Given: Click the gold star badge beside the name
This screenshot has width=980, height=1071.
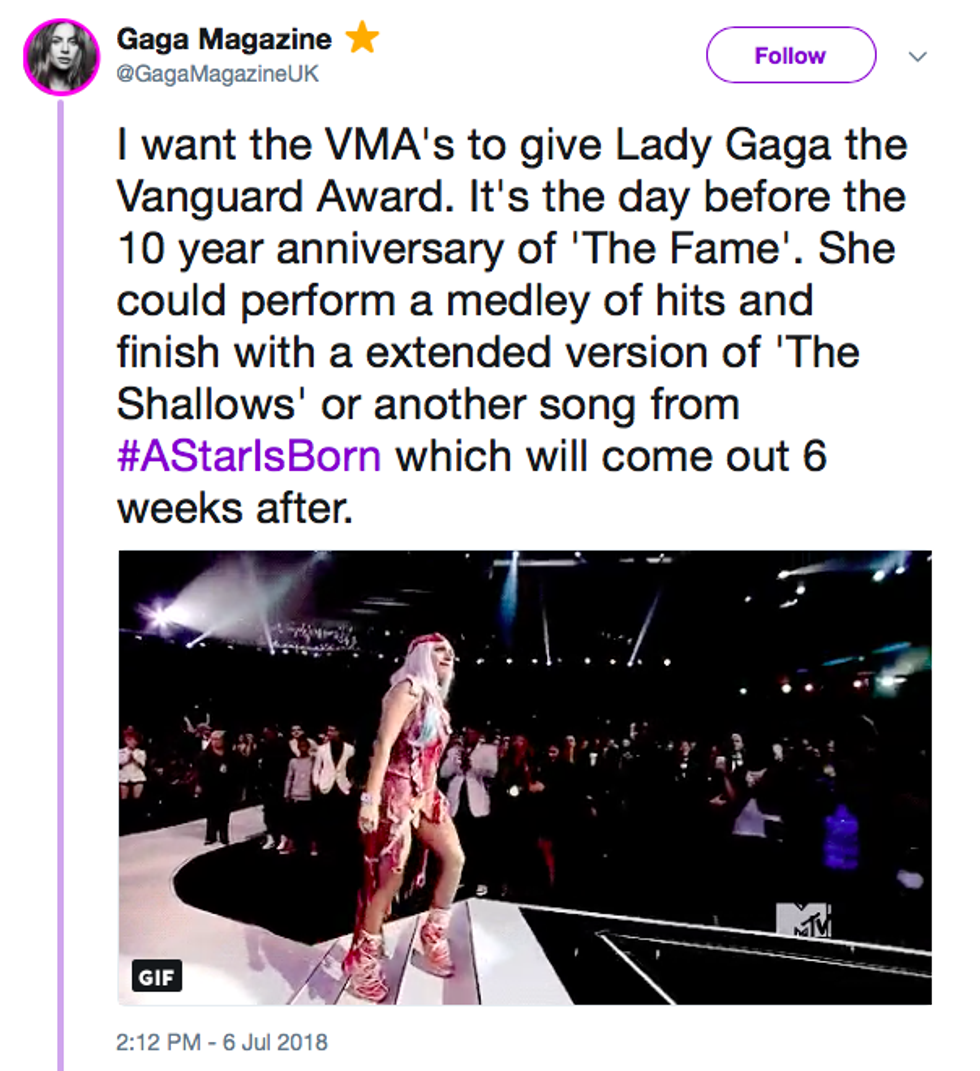Looking at the screenshot, I should (x=361, y=39).
